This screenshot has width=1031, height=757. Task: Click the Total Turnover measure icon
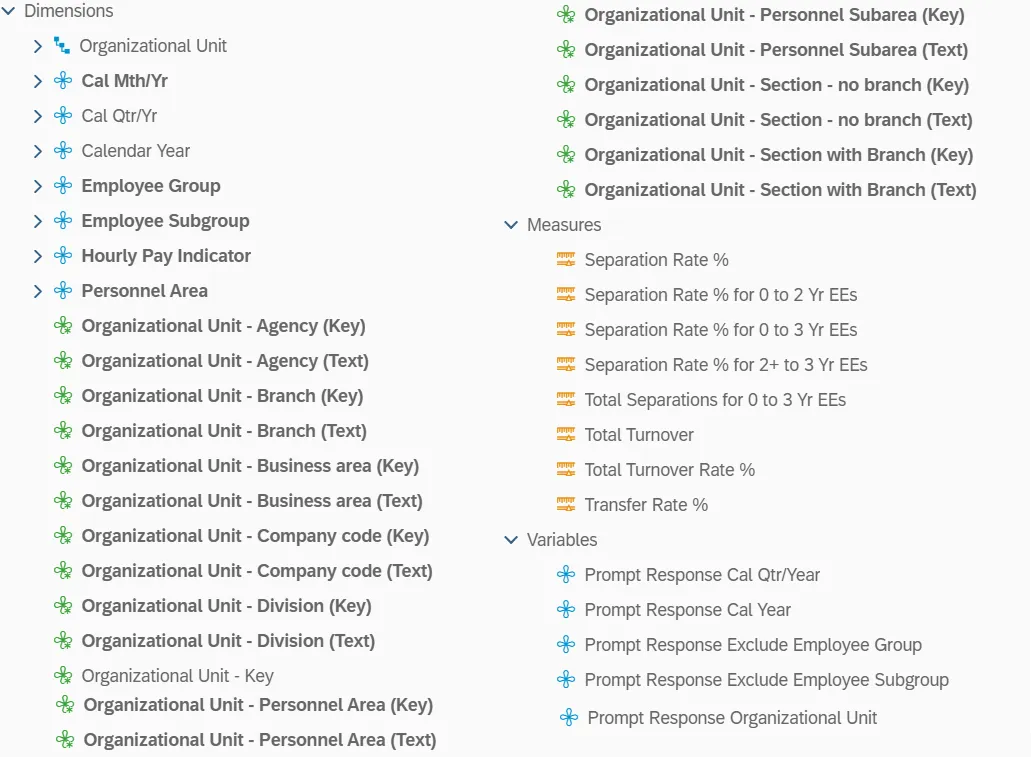(566, 435)
